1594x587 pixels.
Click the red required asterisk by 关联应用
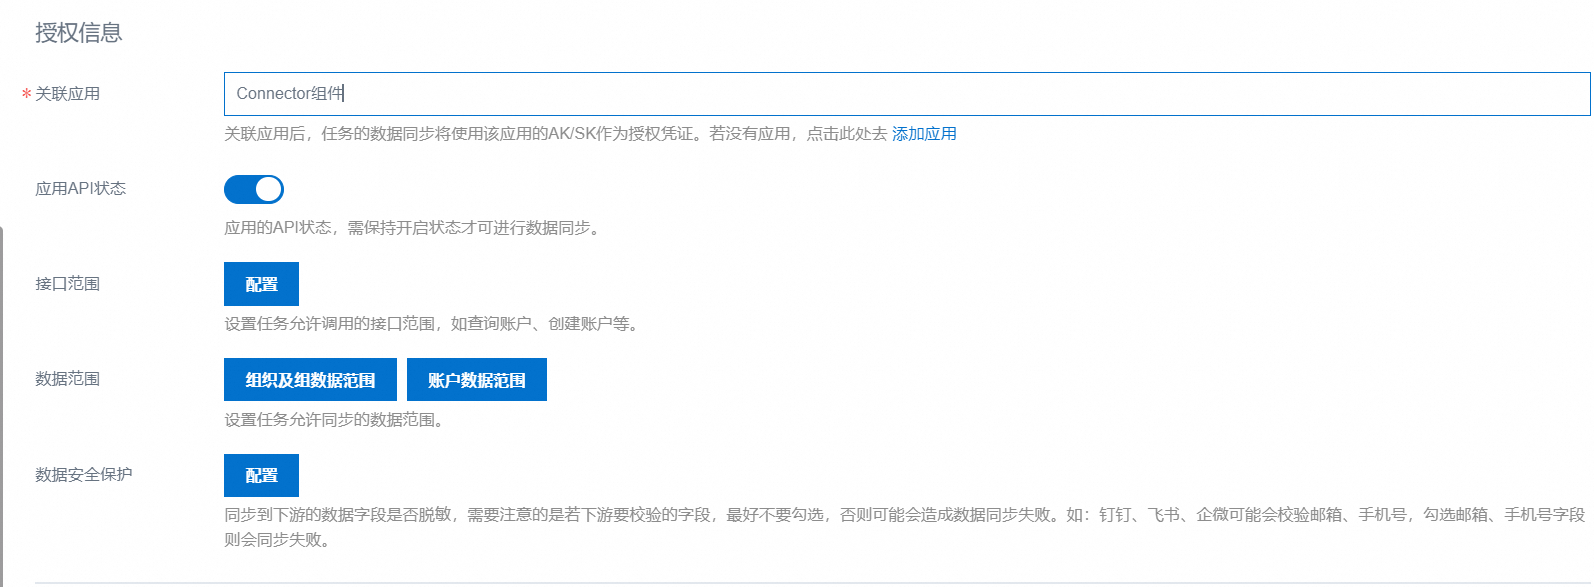click(x=27, y=95)
